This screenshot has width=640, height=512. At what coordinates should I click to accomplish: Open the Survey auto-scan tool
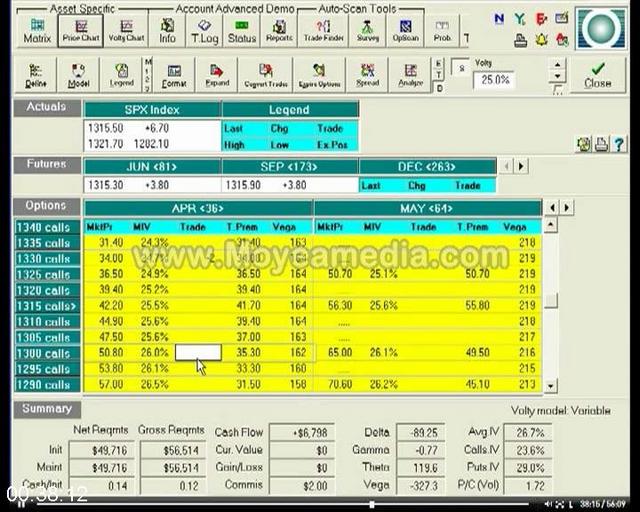pos(367,31)
